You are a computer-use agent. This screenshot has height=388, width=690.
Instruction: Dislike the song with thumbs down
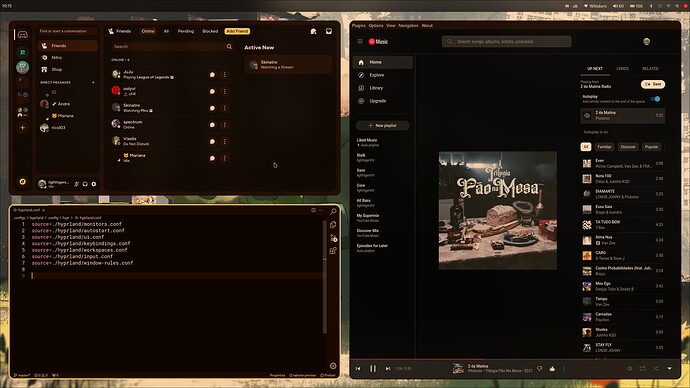pyautogui.click(x=540, y=369)
